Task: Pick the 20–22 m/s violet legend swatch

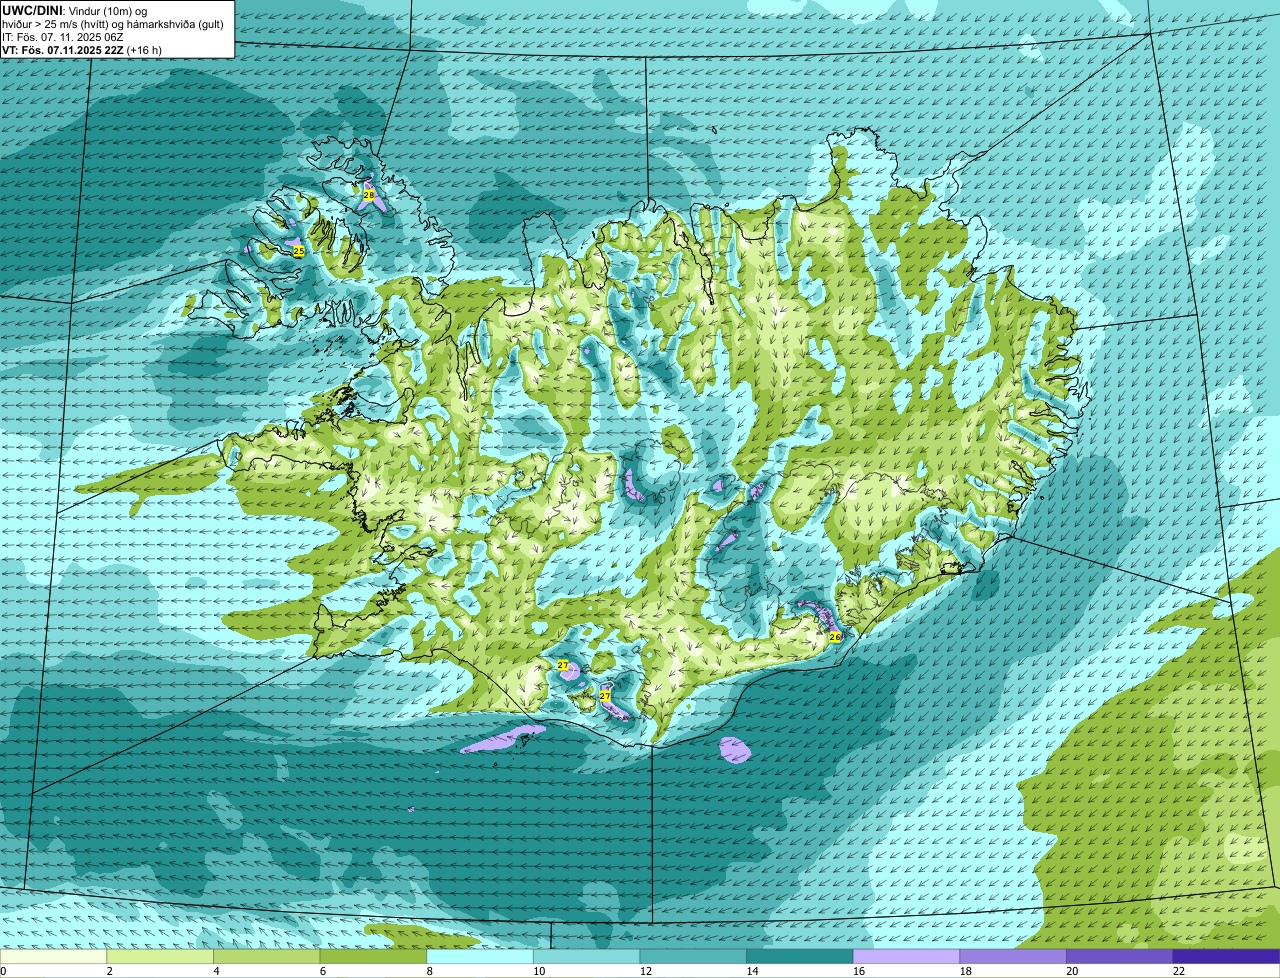Action: point(1120,956)
